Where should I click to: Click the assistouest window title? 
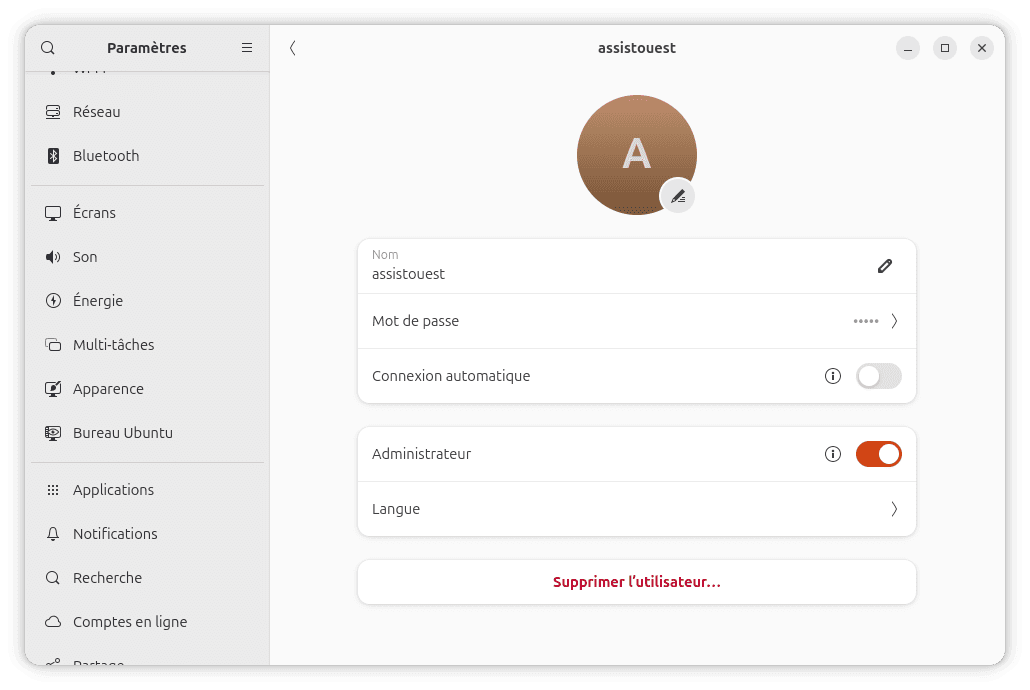pos(637,48)
